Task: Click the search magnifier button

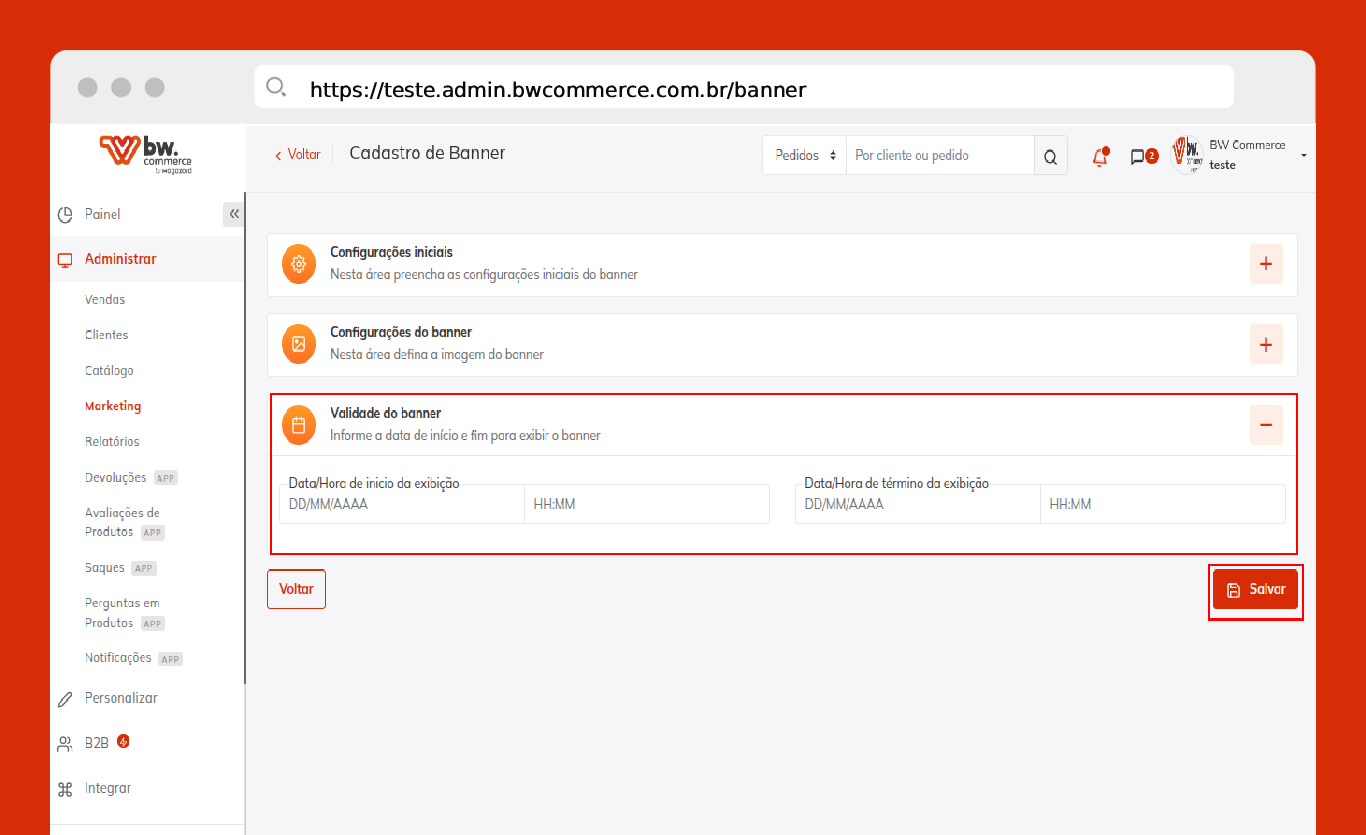Action: [x=1050, y=156]
